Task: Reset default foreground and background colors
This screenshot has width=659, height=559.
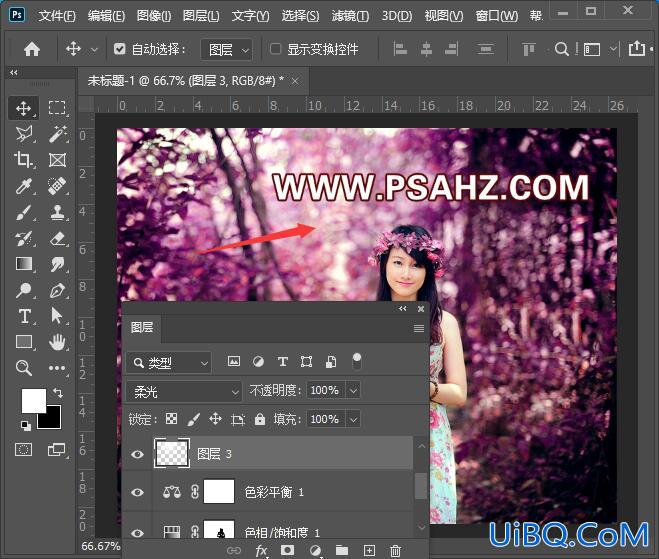Action: click(x=26, y=426)
